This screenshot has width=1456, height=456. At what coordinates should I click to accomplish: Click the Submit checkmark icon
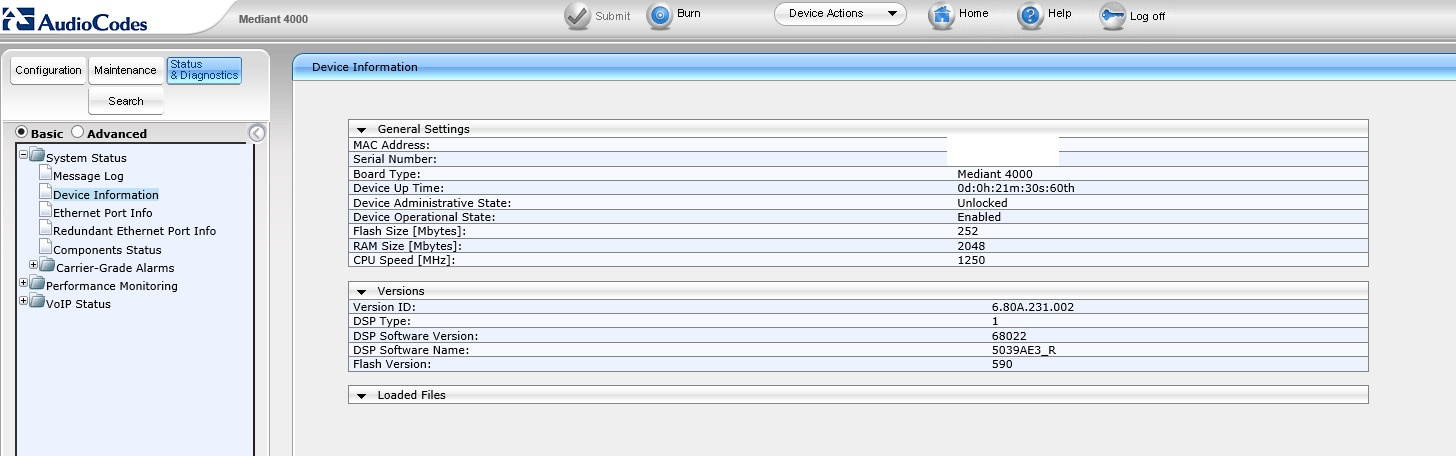click(x=577, y=16)
